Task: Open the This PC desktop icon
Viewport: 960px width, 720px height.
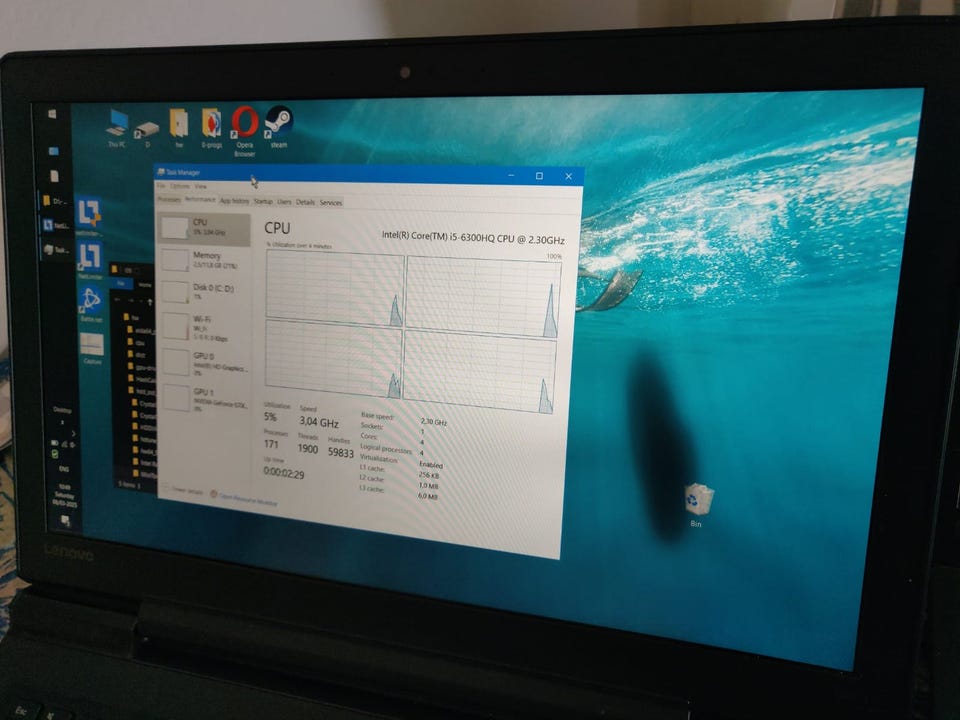Action: tap(116, 128)
